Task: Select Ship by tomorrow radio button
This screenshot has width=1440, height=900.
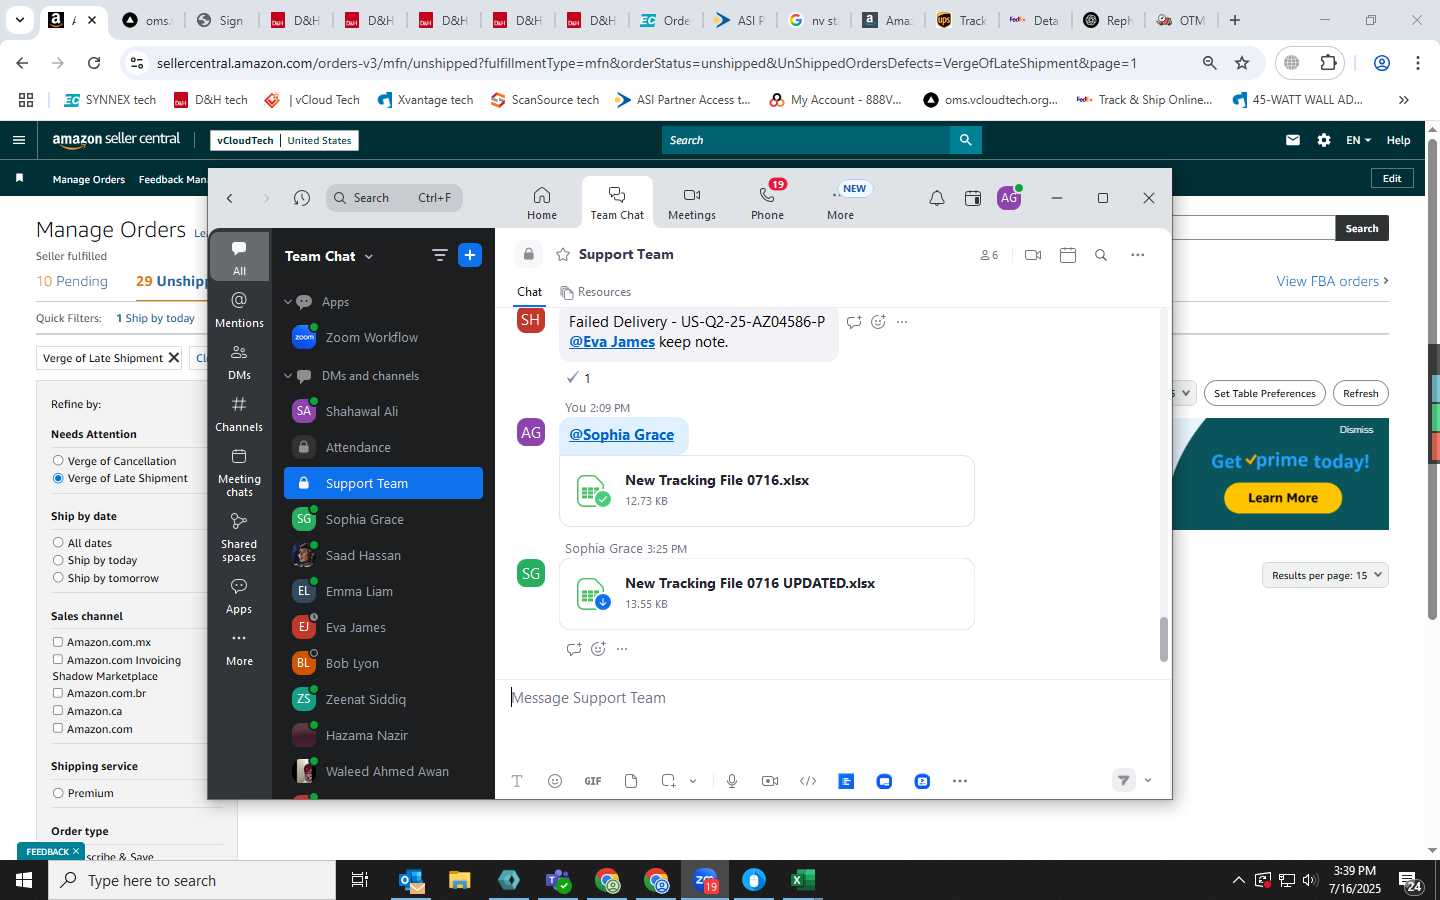Action: pos(58,578)
